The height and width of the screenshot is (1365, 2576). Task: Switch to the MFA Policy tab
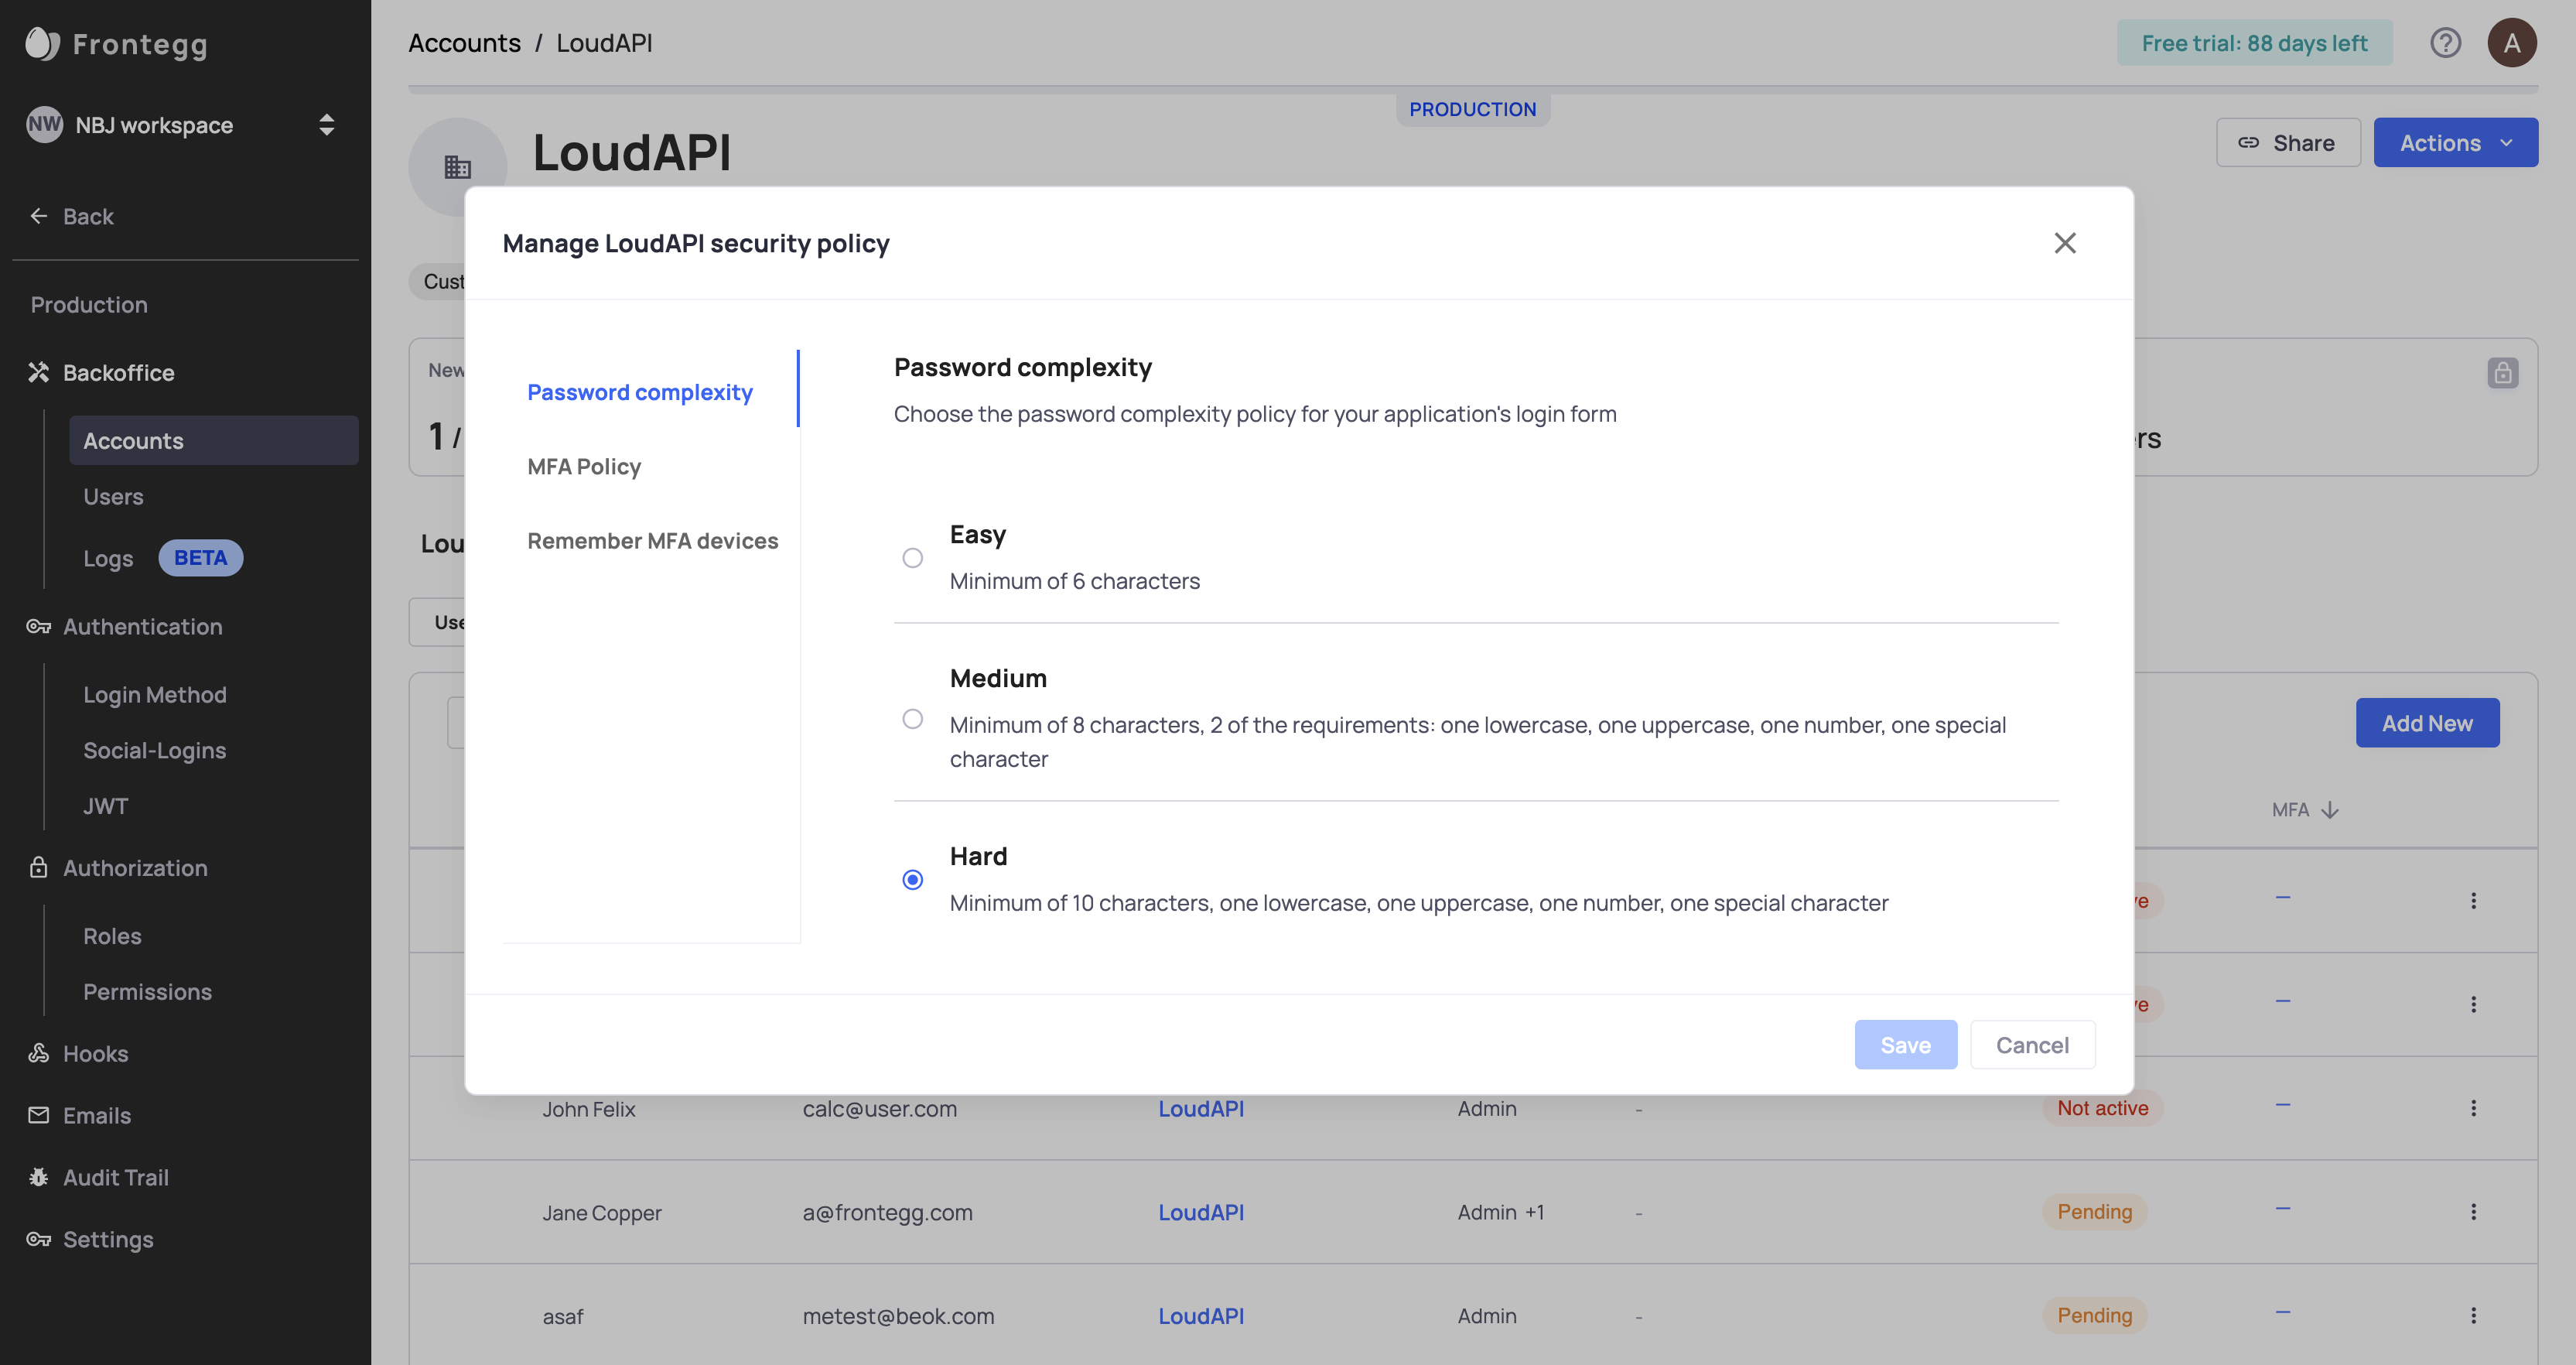tap(584, 467)
